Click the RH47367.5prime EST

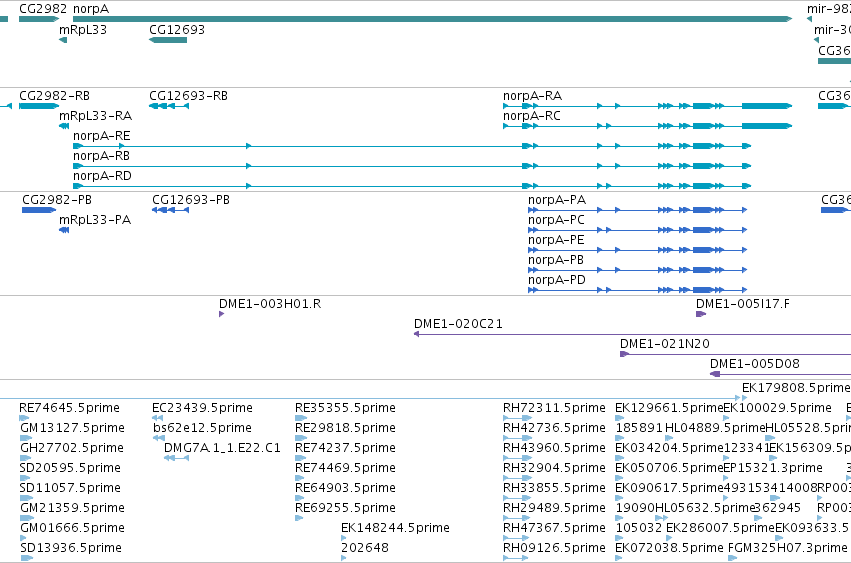point(517,538)
